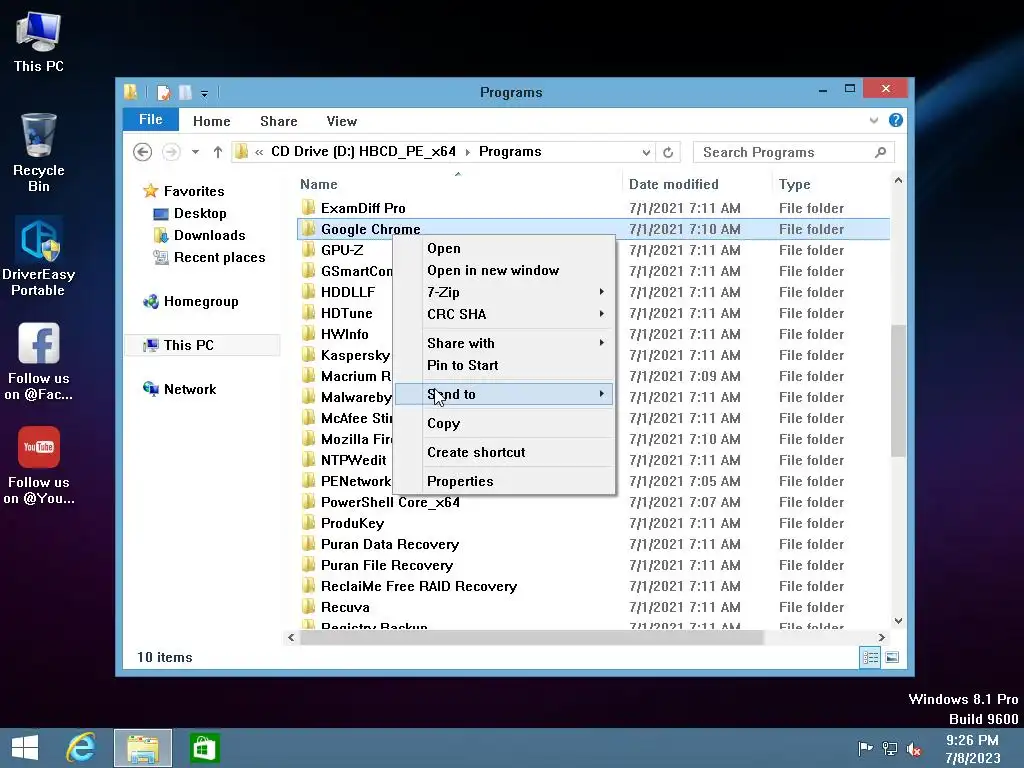Click the muted volume tray icon
Viewport: 1024px width, 768px height.
[914, 749]
